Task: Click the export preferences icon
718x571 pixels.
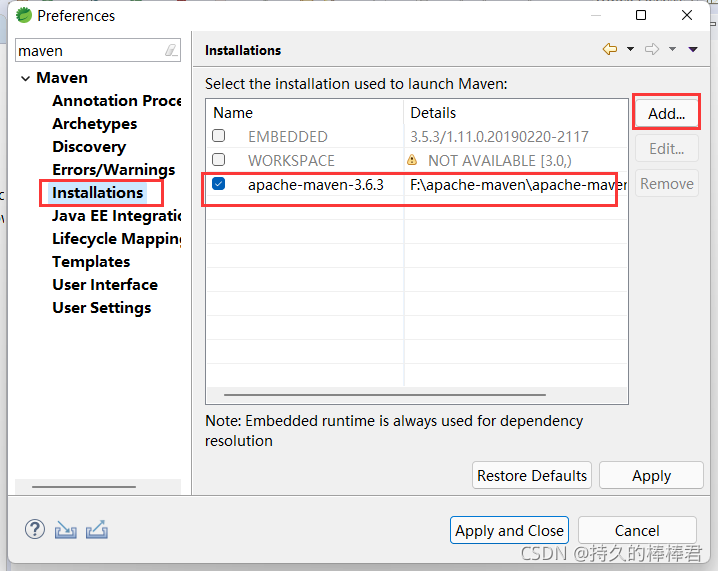Action: (x=97, y=529)
